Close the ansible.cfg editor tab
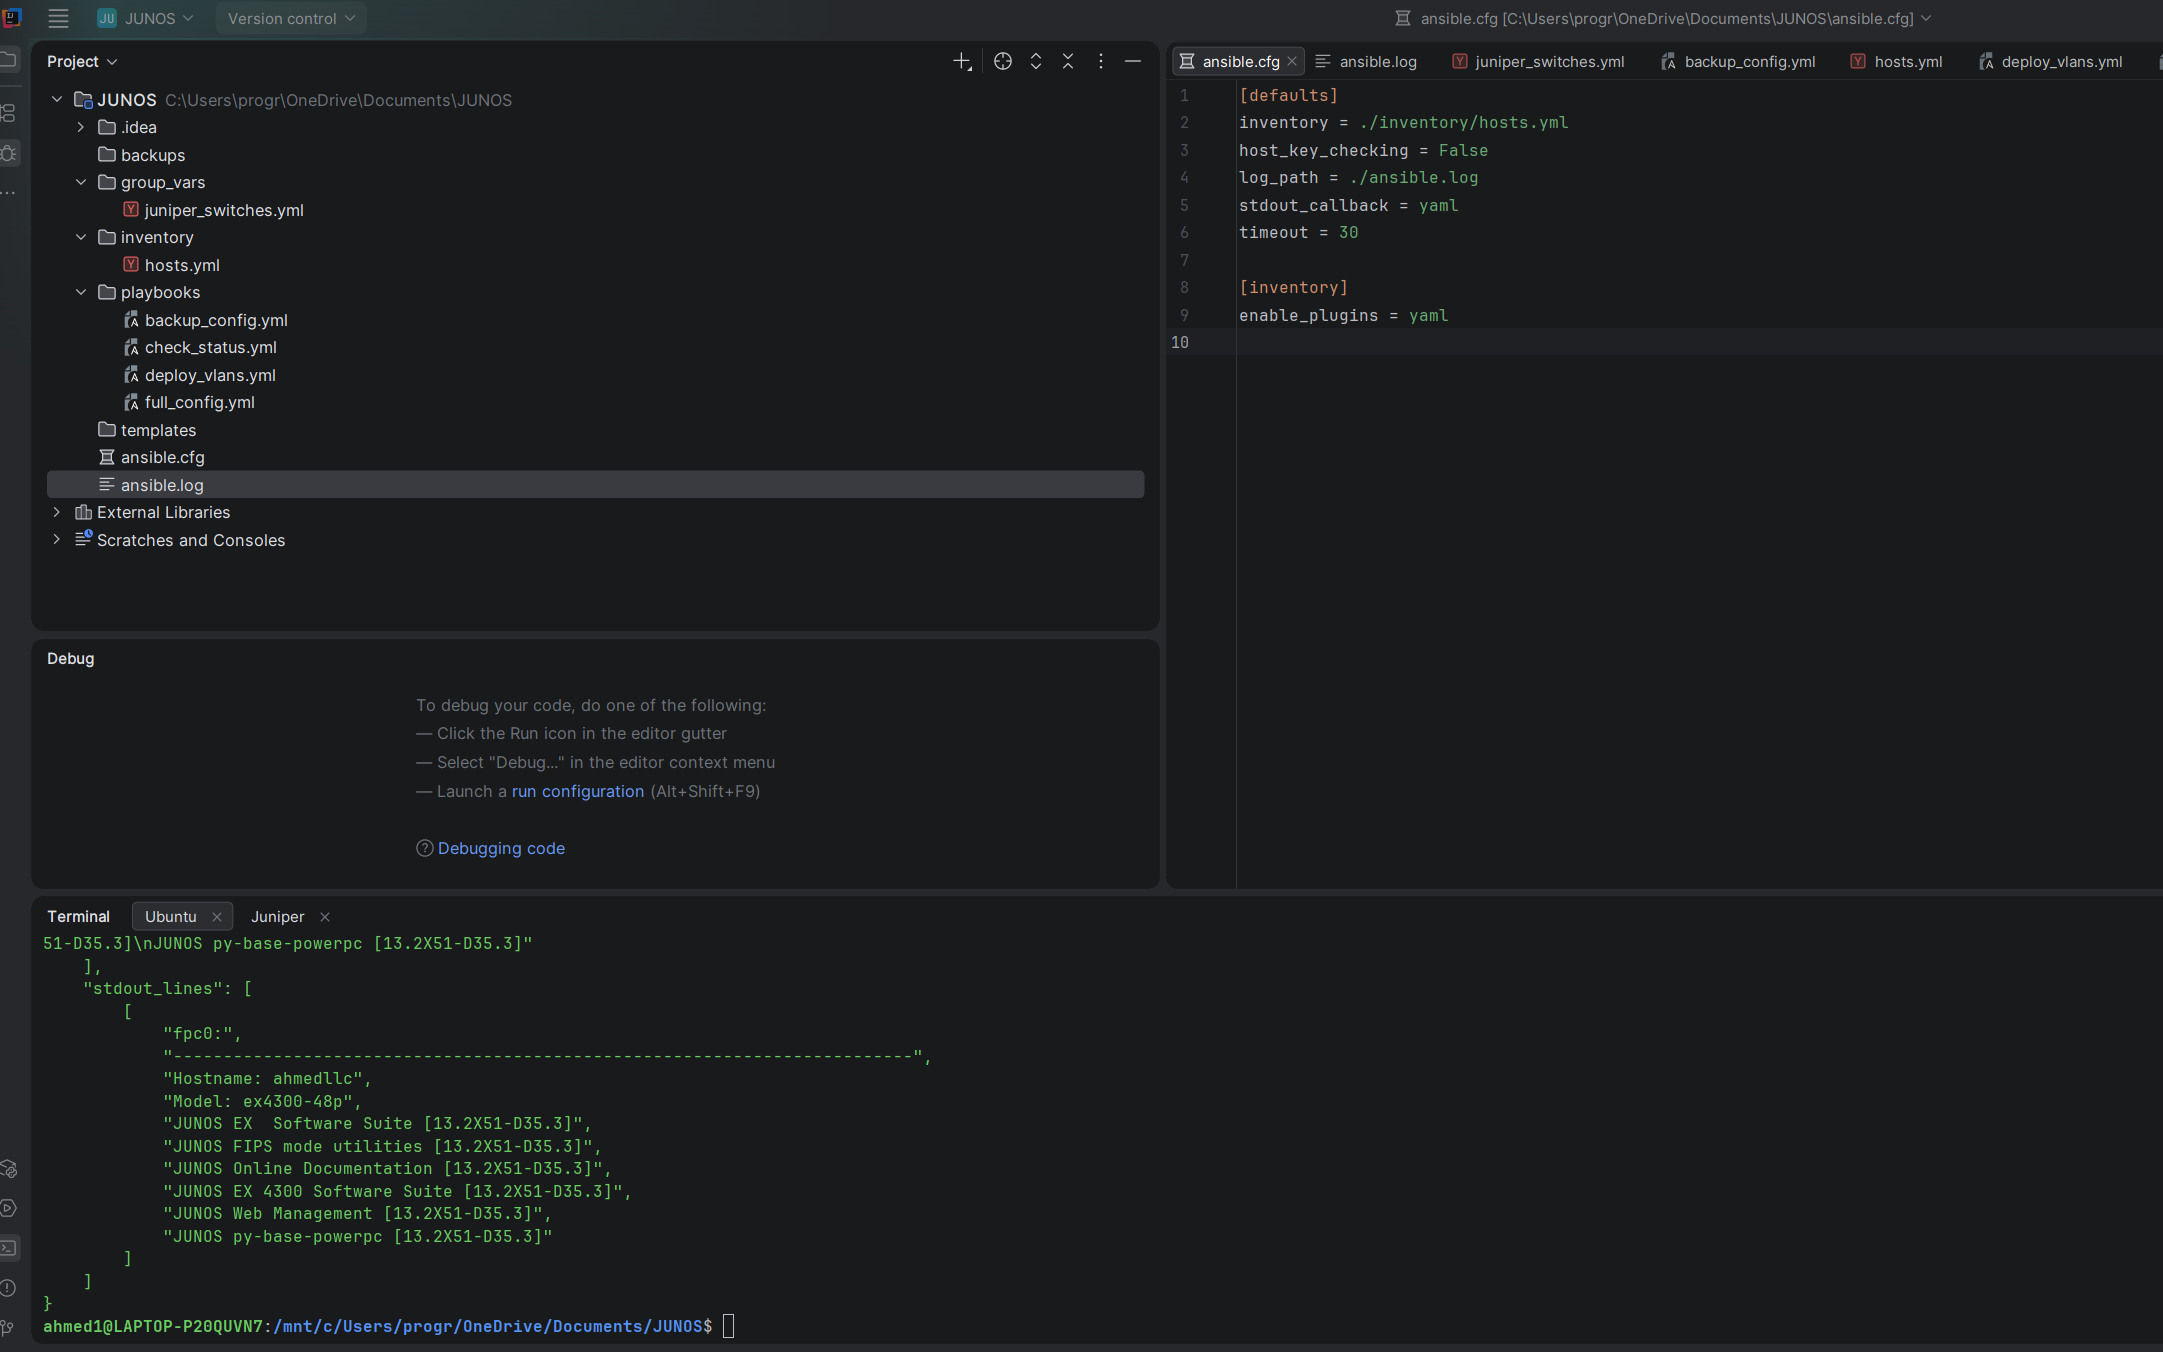Image resolution: width=2163 pixels, height=1352 pixels. tap(1292, 61)
